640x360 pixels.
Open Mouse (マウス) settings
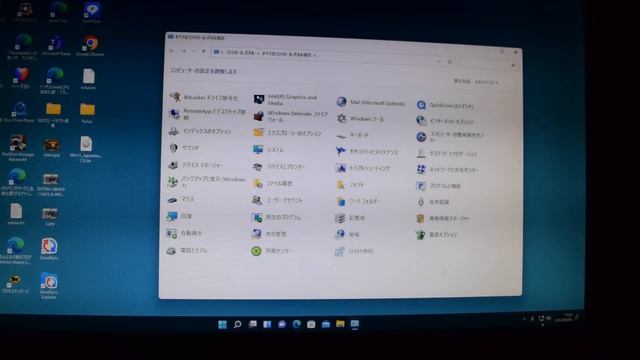(x=181, y=199)
